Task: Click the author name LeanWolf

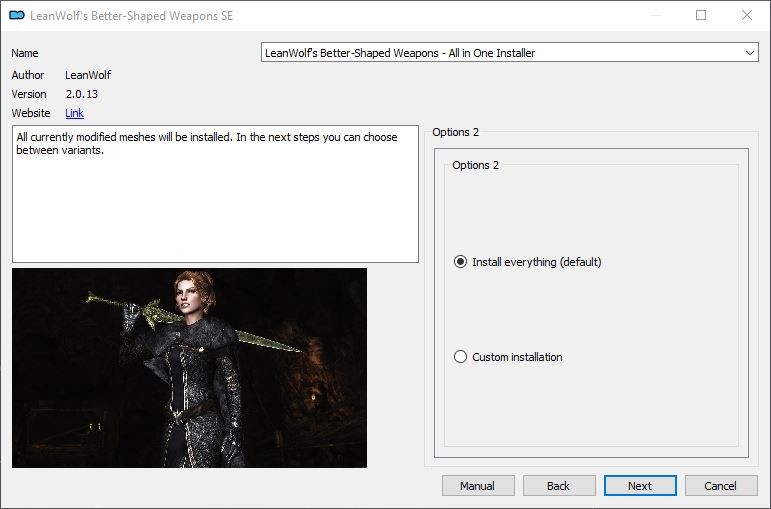Action: point(88,75)
